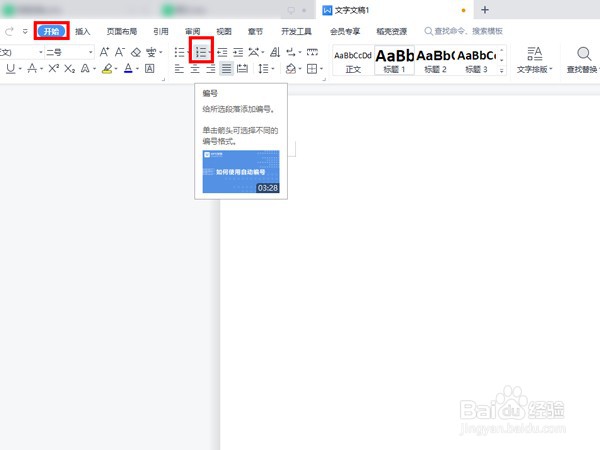The width and height of the screenshot is (600, 450).
Task: Apply the 标题 3 style
Action: pyautogui.click(x=476, y=61)
